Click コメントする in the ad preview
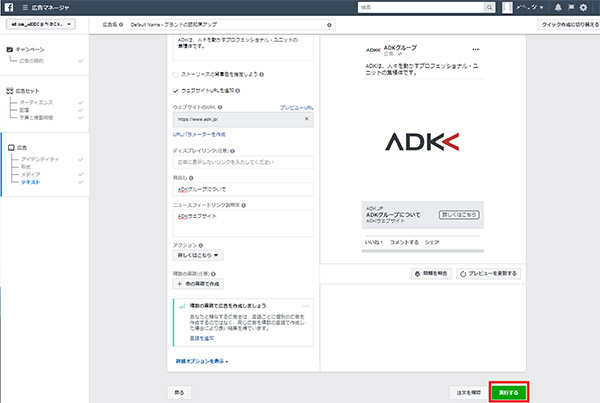Screen dimensions: 600x403 click(x=404, y=242)
